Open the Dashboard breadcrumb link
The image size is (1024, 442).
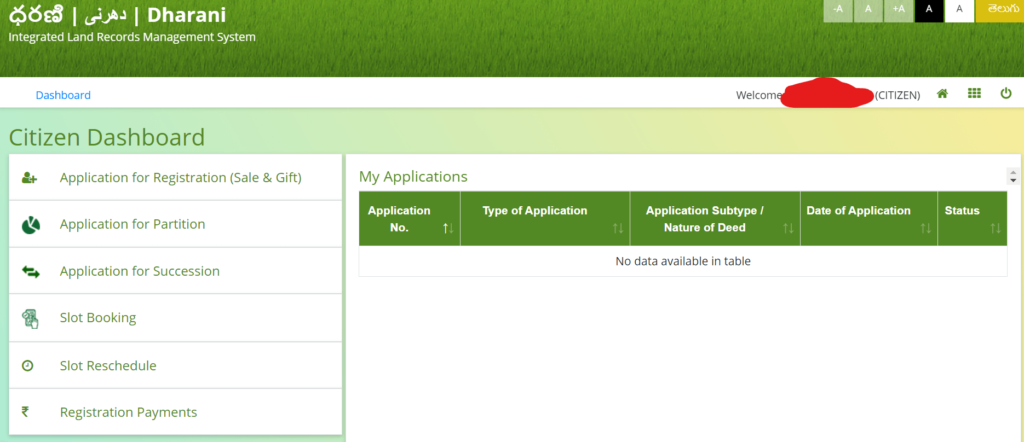point(63,95)
